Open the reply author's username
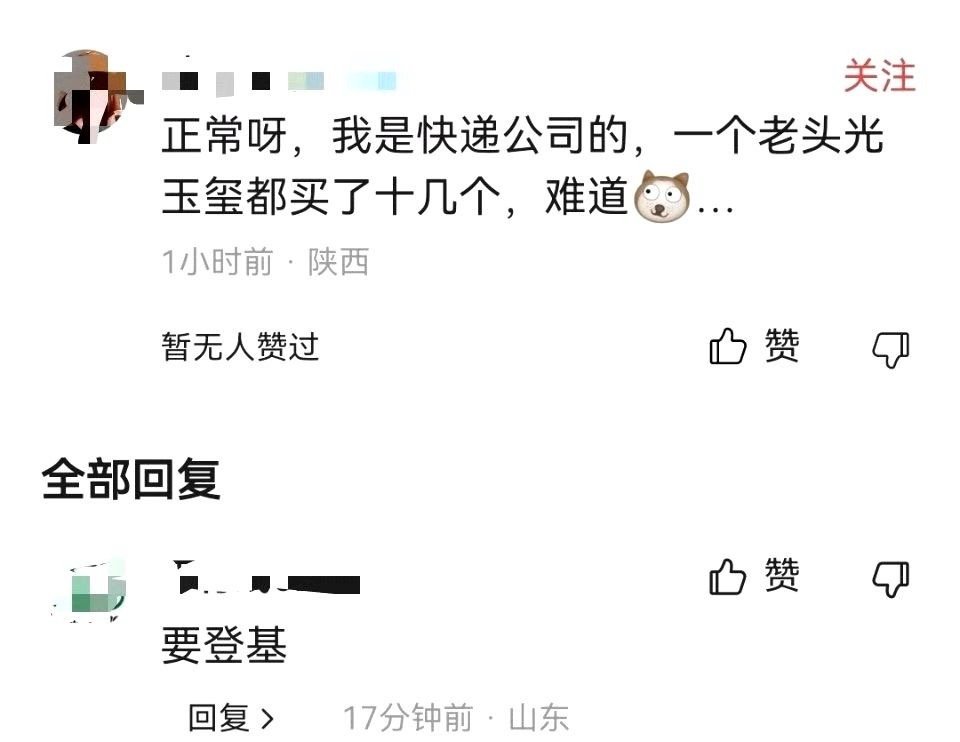The height and width of the screenshot is (742, 960). (268, 578)
